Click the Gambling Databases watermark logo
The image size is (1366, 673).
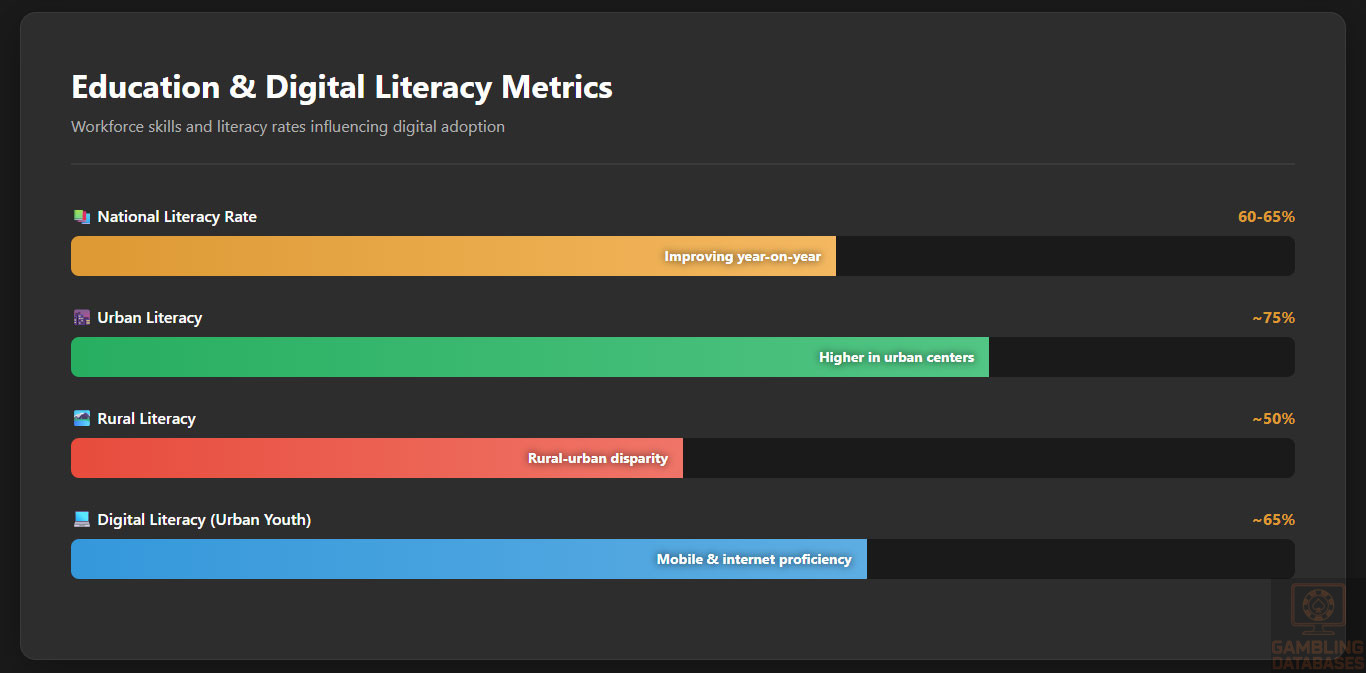tap(1317, 626)
